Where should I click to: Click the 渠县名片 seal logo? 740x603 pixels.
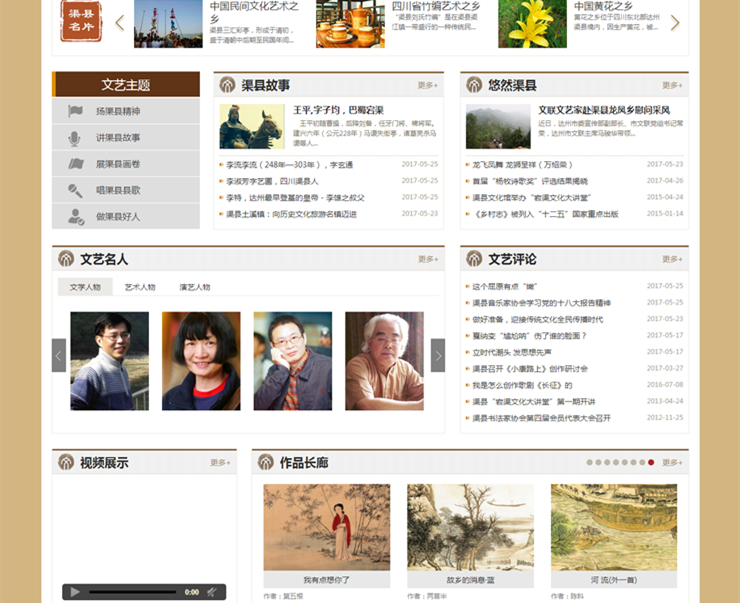(x=80, y=22)
